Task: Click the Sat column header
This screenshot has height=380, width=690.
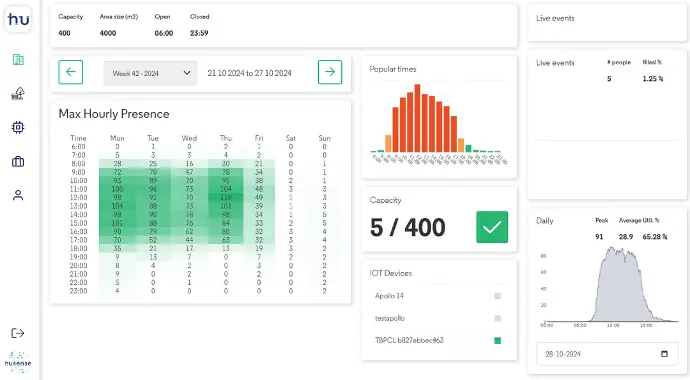Action: 290,138
